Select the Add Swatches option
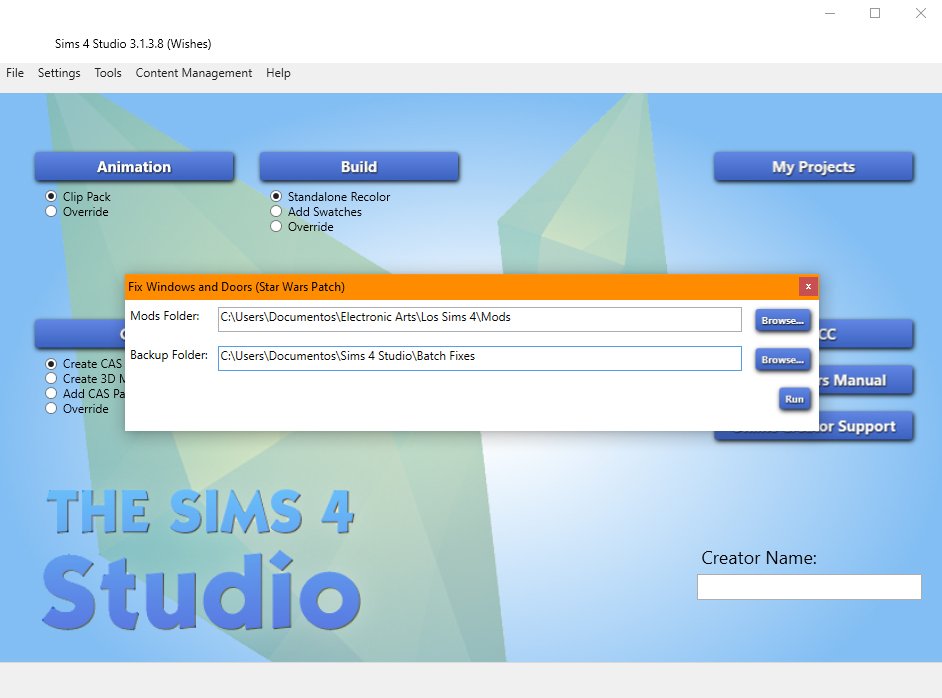 277,212
